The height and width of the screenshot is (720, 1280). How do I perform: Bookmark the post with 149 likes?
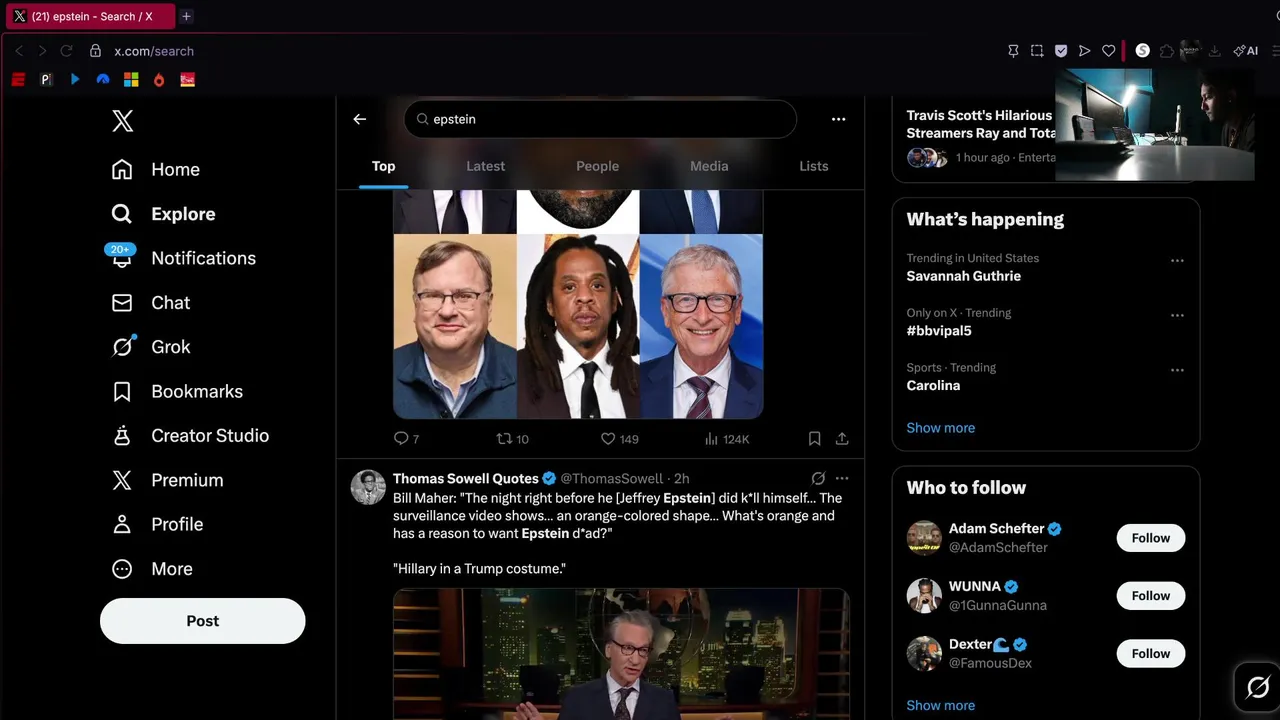[x=814, y=438]
